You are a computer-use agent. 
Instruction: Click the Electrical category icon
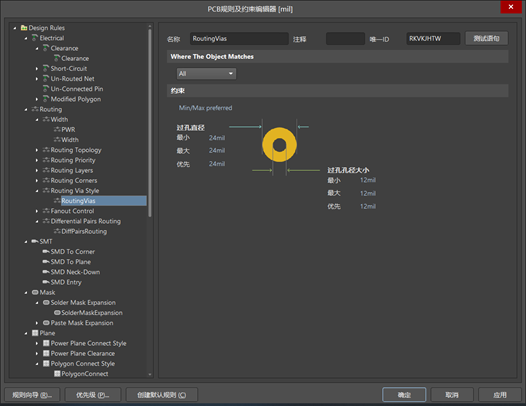tap(35, 38)
